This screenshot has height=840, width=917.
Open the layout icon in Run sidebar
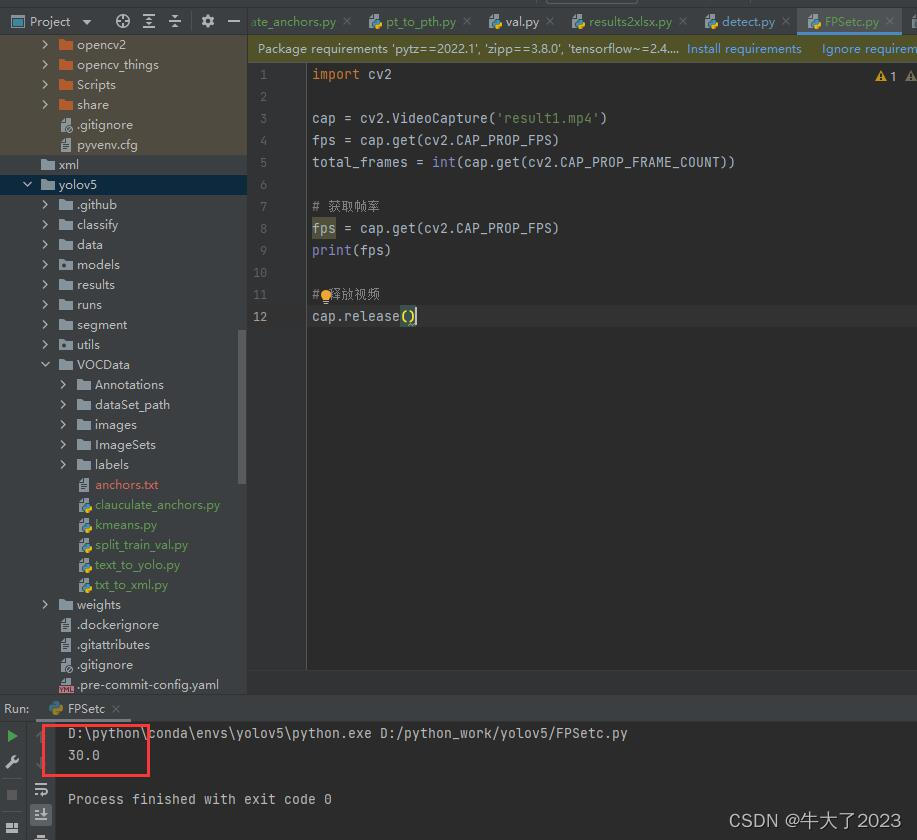click(12, 827)
